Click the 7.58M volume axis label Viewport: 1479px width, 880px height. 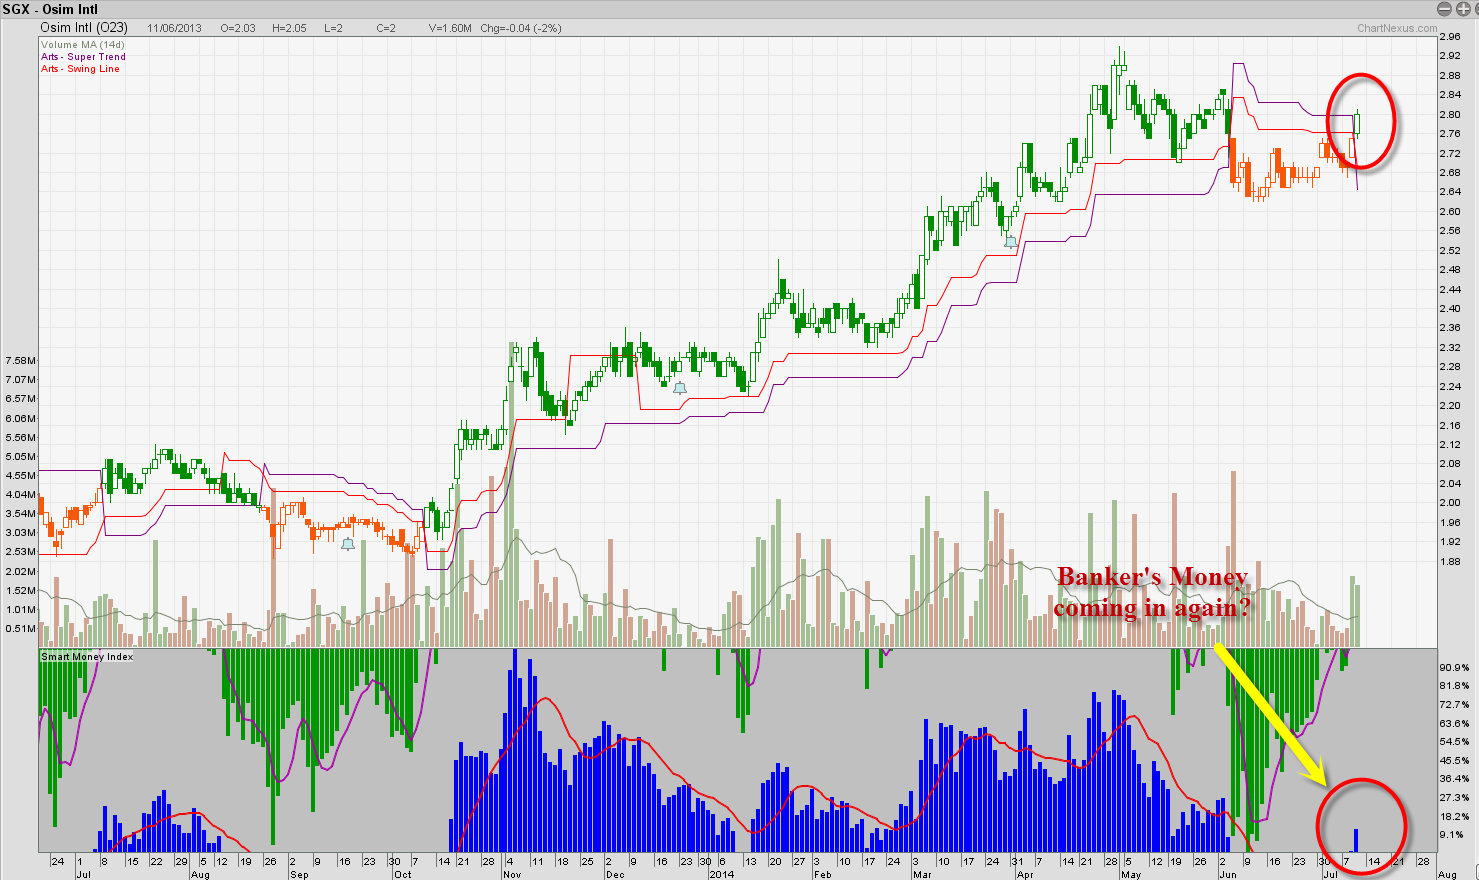click(x=20, y=360)
